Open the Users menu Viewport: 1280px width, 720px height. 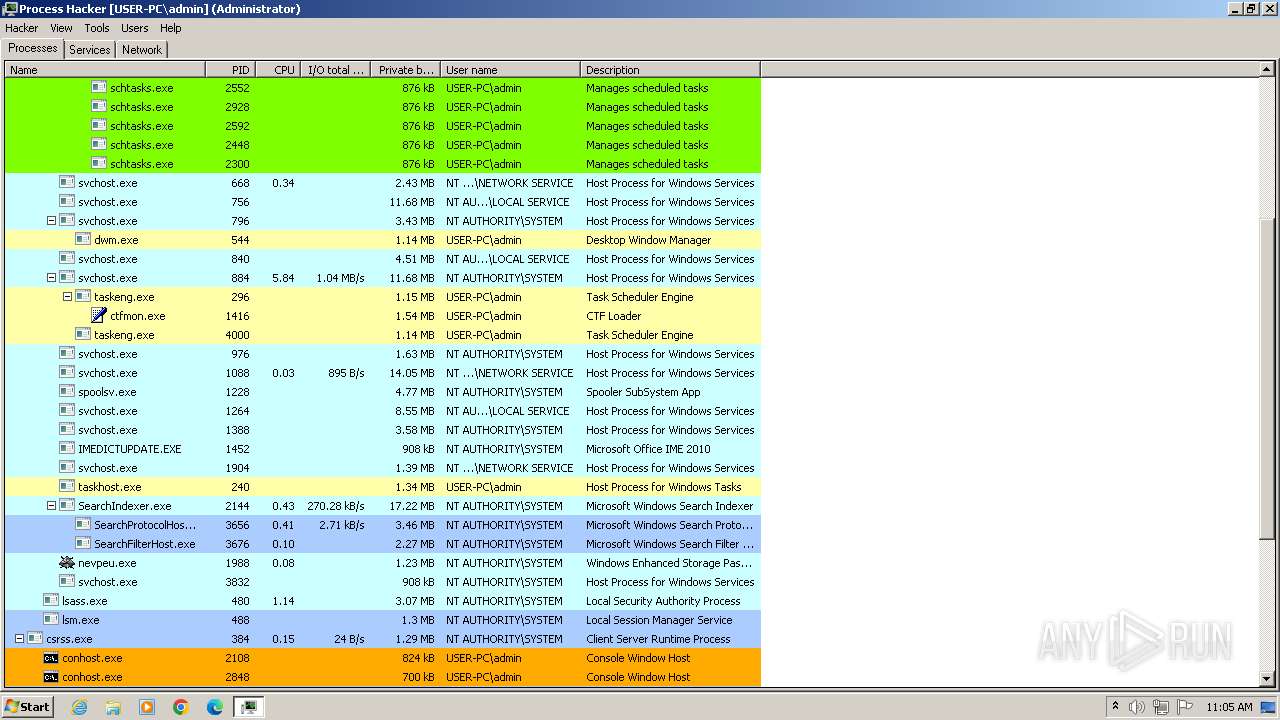pyautogui.click(x=135, y=28)
